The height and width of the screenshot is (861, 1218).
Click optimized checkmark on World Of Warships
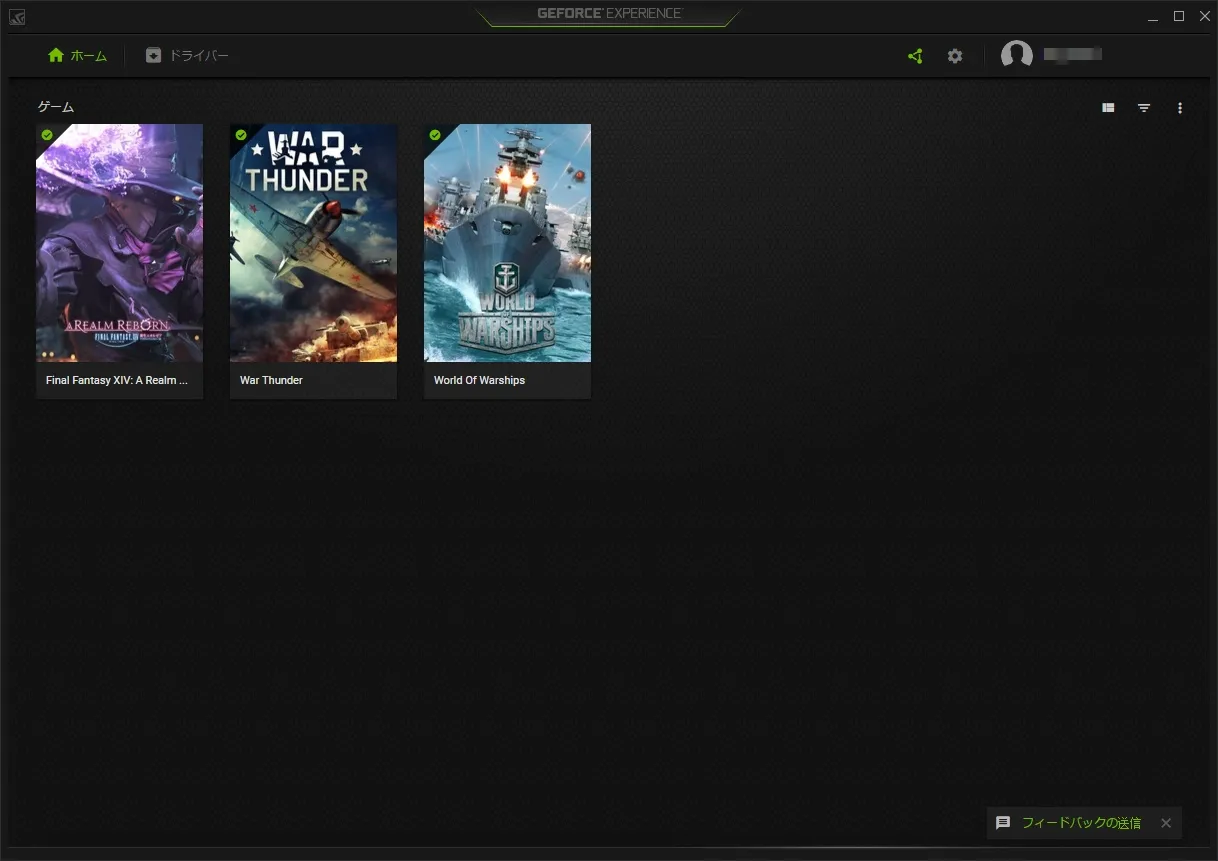coord(435,135)
